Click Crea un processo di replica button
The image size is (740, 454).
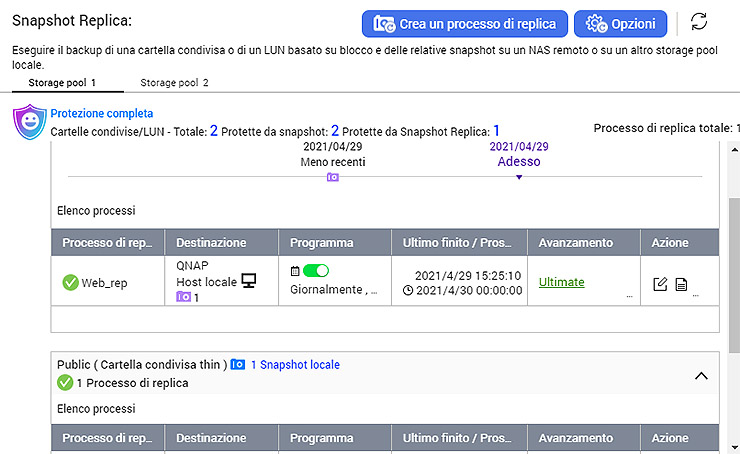click(x=465, y=23)
